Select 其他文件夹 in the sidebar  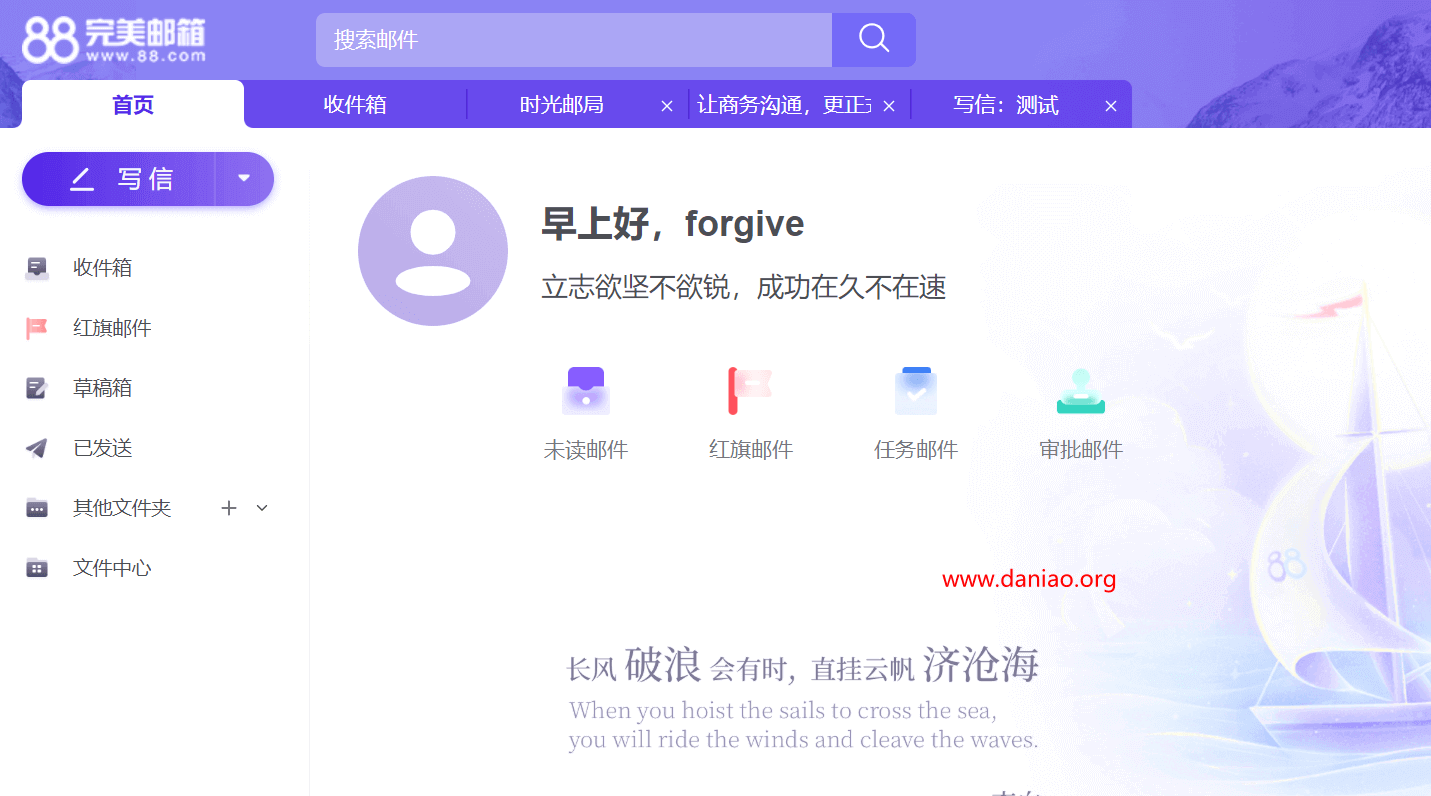[122, 508]
